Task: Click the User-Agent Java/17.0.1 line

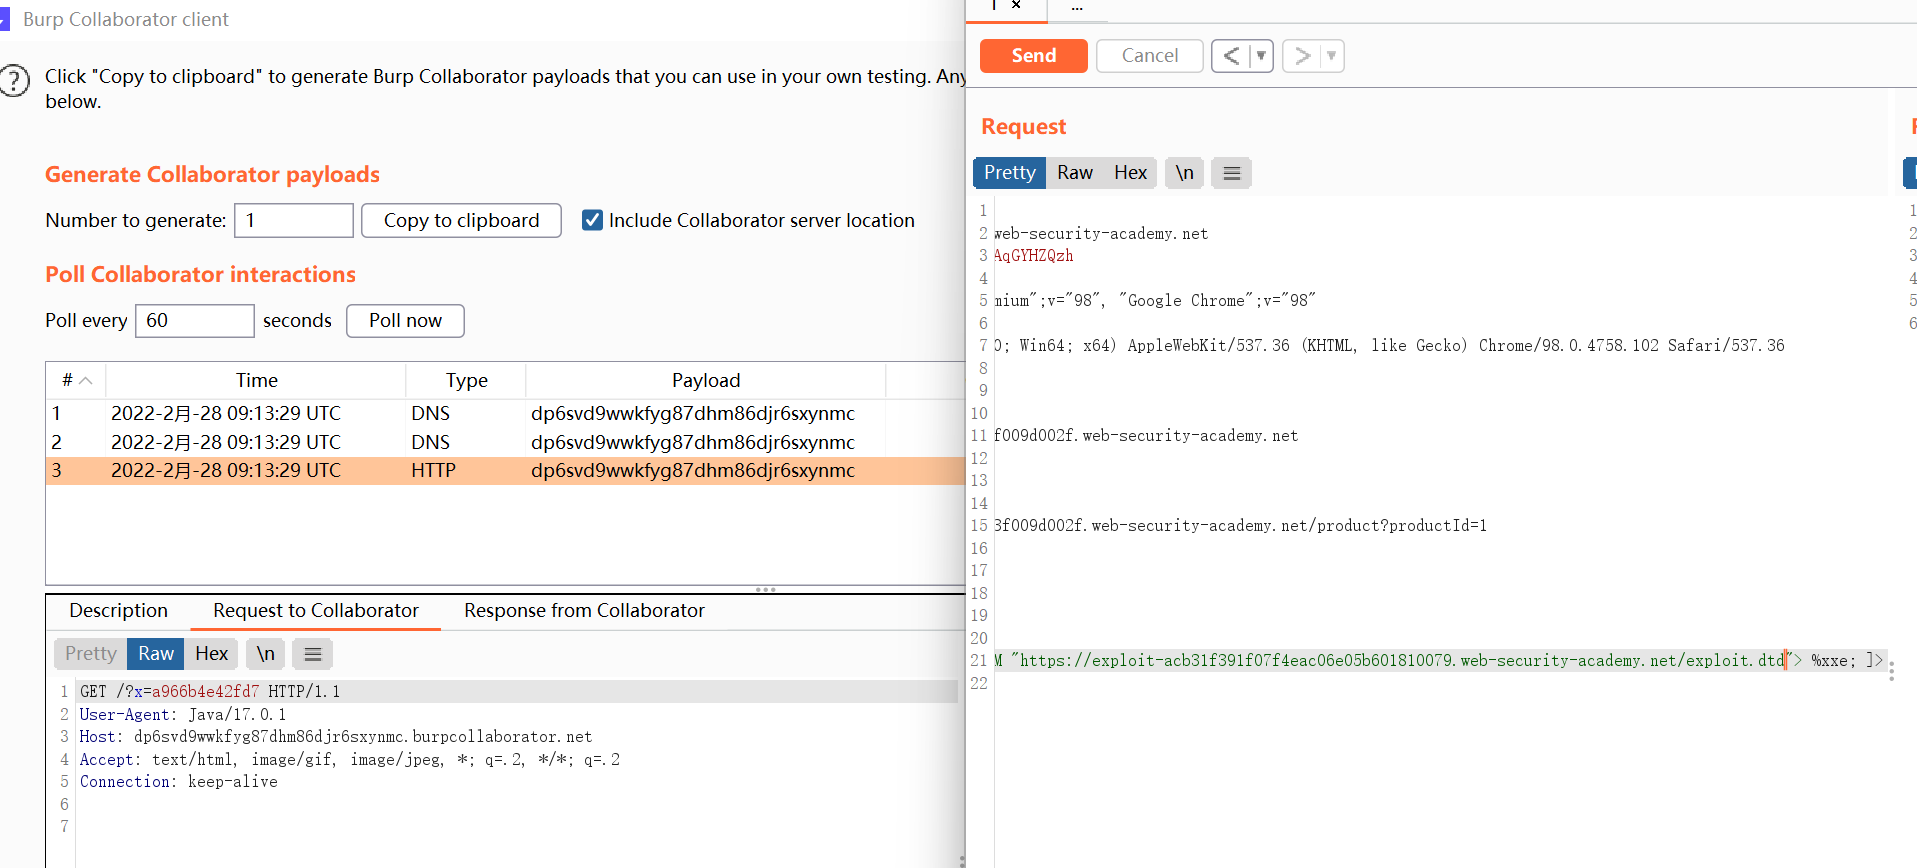Action: (x=183, y=714)
